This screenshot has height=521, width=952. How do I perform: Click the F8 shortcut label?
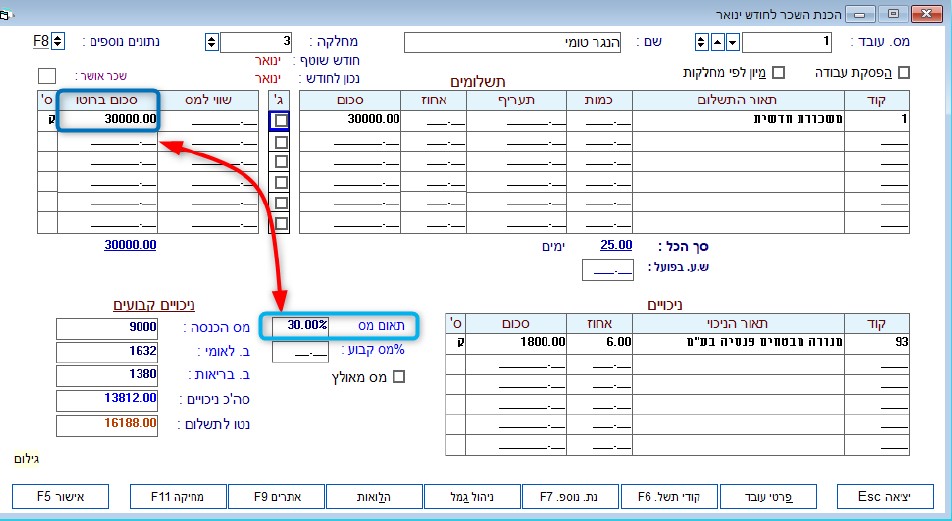pos(41,41)
